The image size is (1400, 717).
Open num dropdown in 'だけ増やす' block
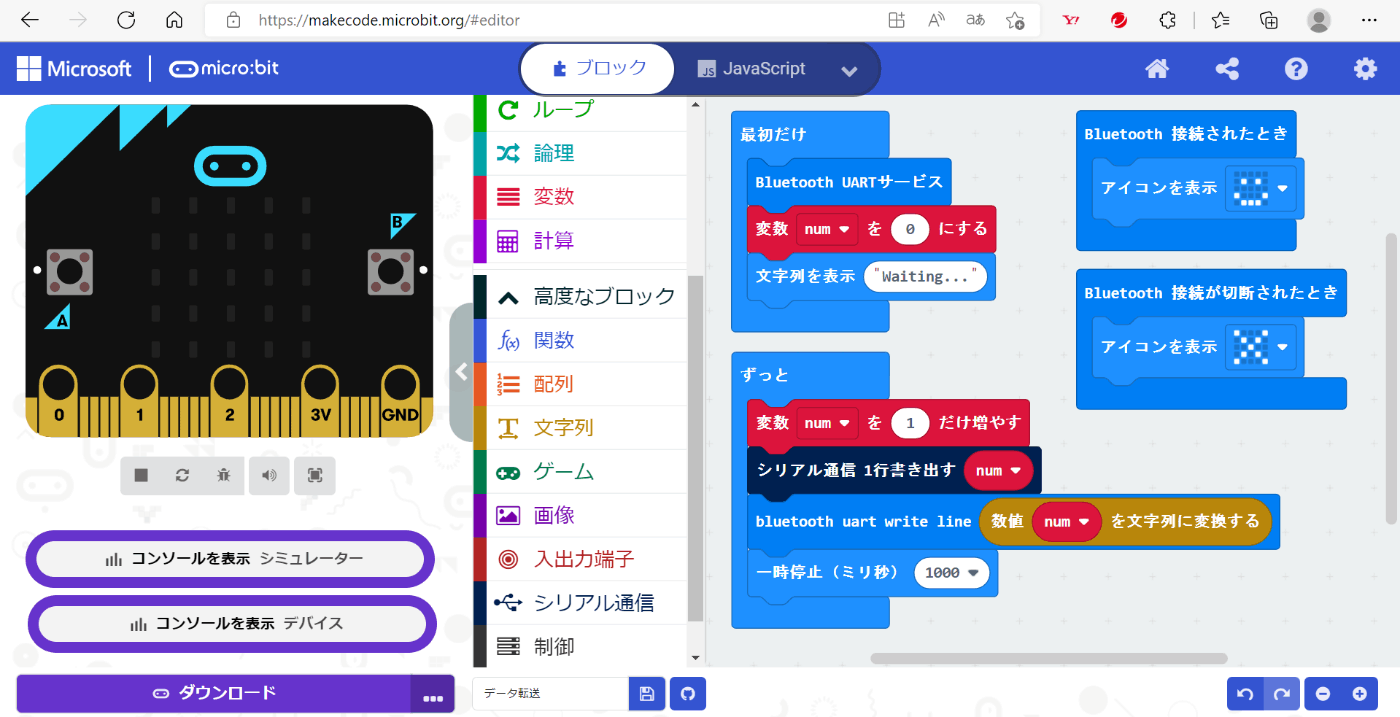[x=827, y=423]
